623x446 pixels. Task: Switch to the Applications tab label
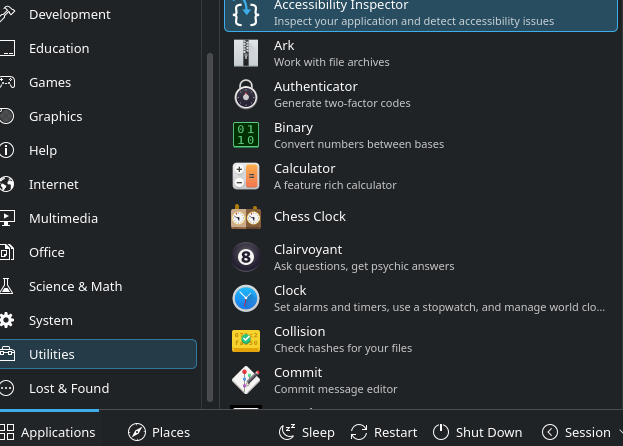(58, 432)
